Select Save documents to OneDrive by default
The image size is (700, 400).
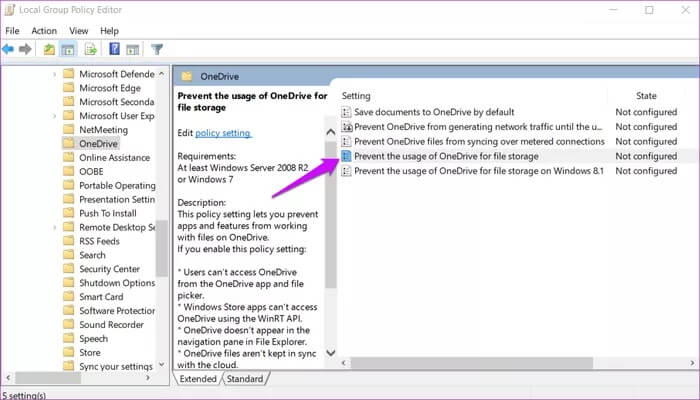[x=434, y=112]
